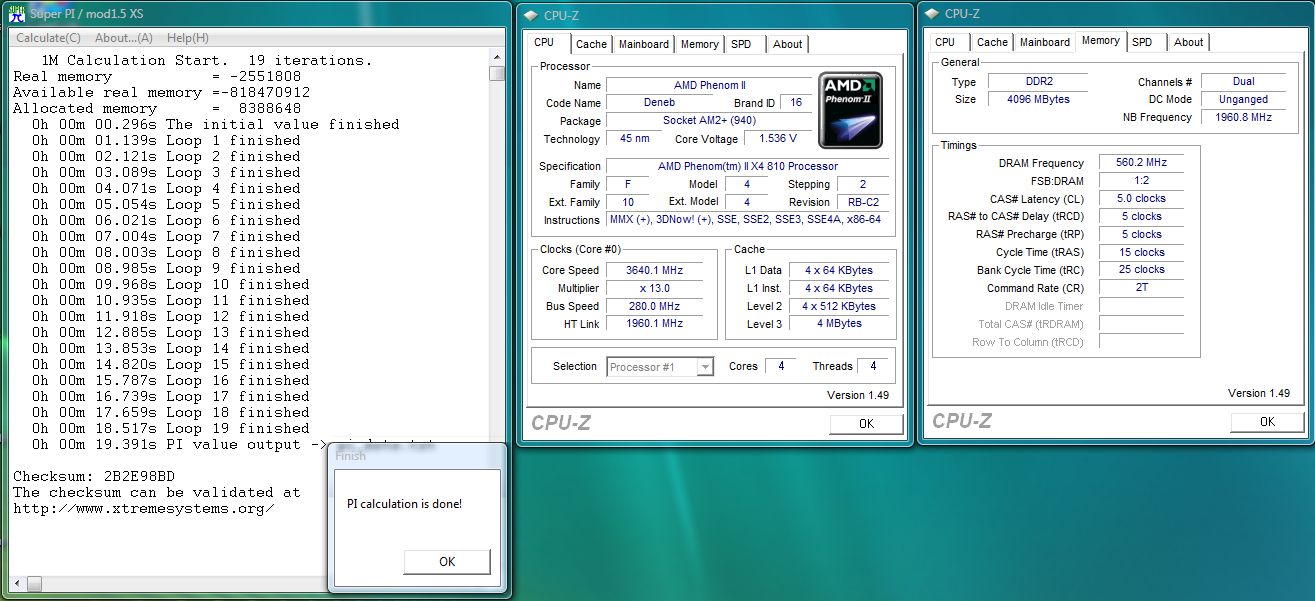Viewport: 1315px width, 601px height.
Task: Switch to About tab in first CPU-Z window
Action: pos(788,44)
